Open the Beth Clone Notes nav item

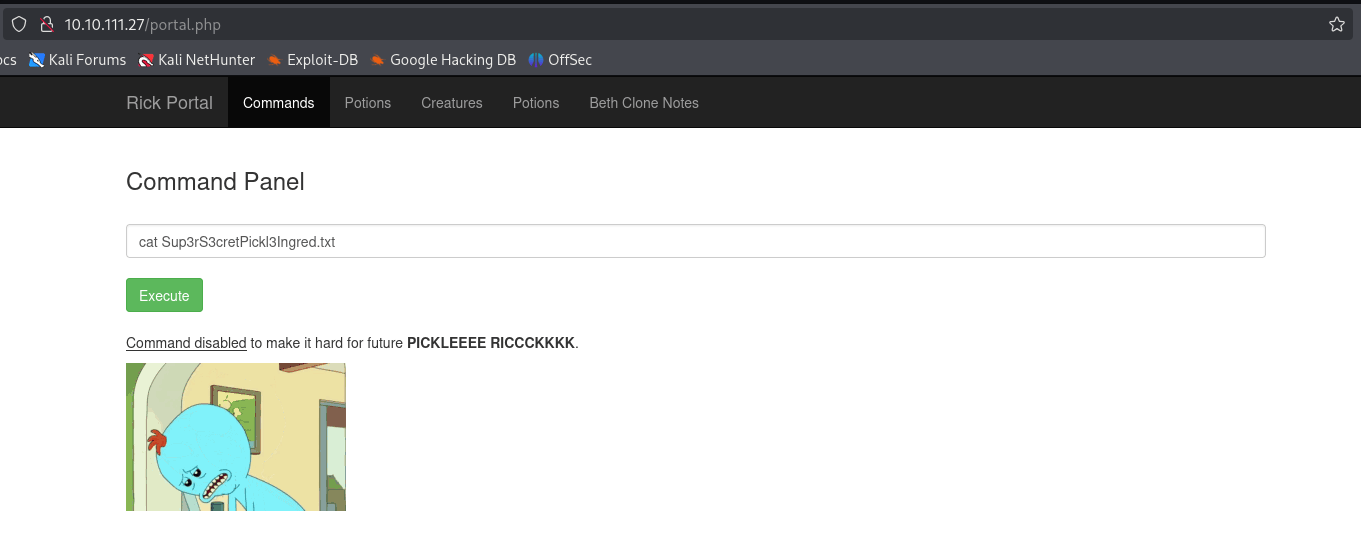[644, 103]
